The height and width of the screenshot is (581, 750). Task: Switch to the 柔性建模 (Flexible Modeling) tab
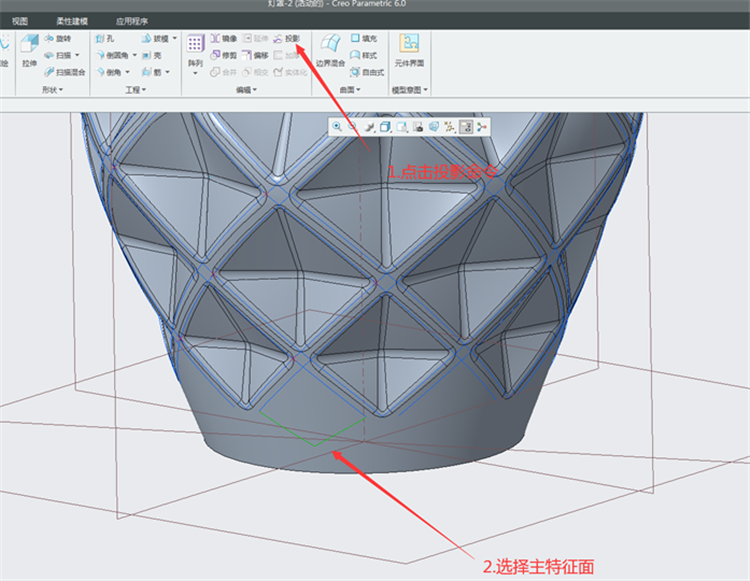point(72,22)
